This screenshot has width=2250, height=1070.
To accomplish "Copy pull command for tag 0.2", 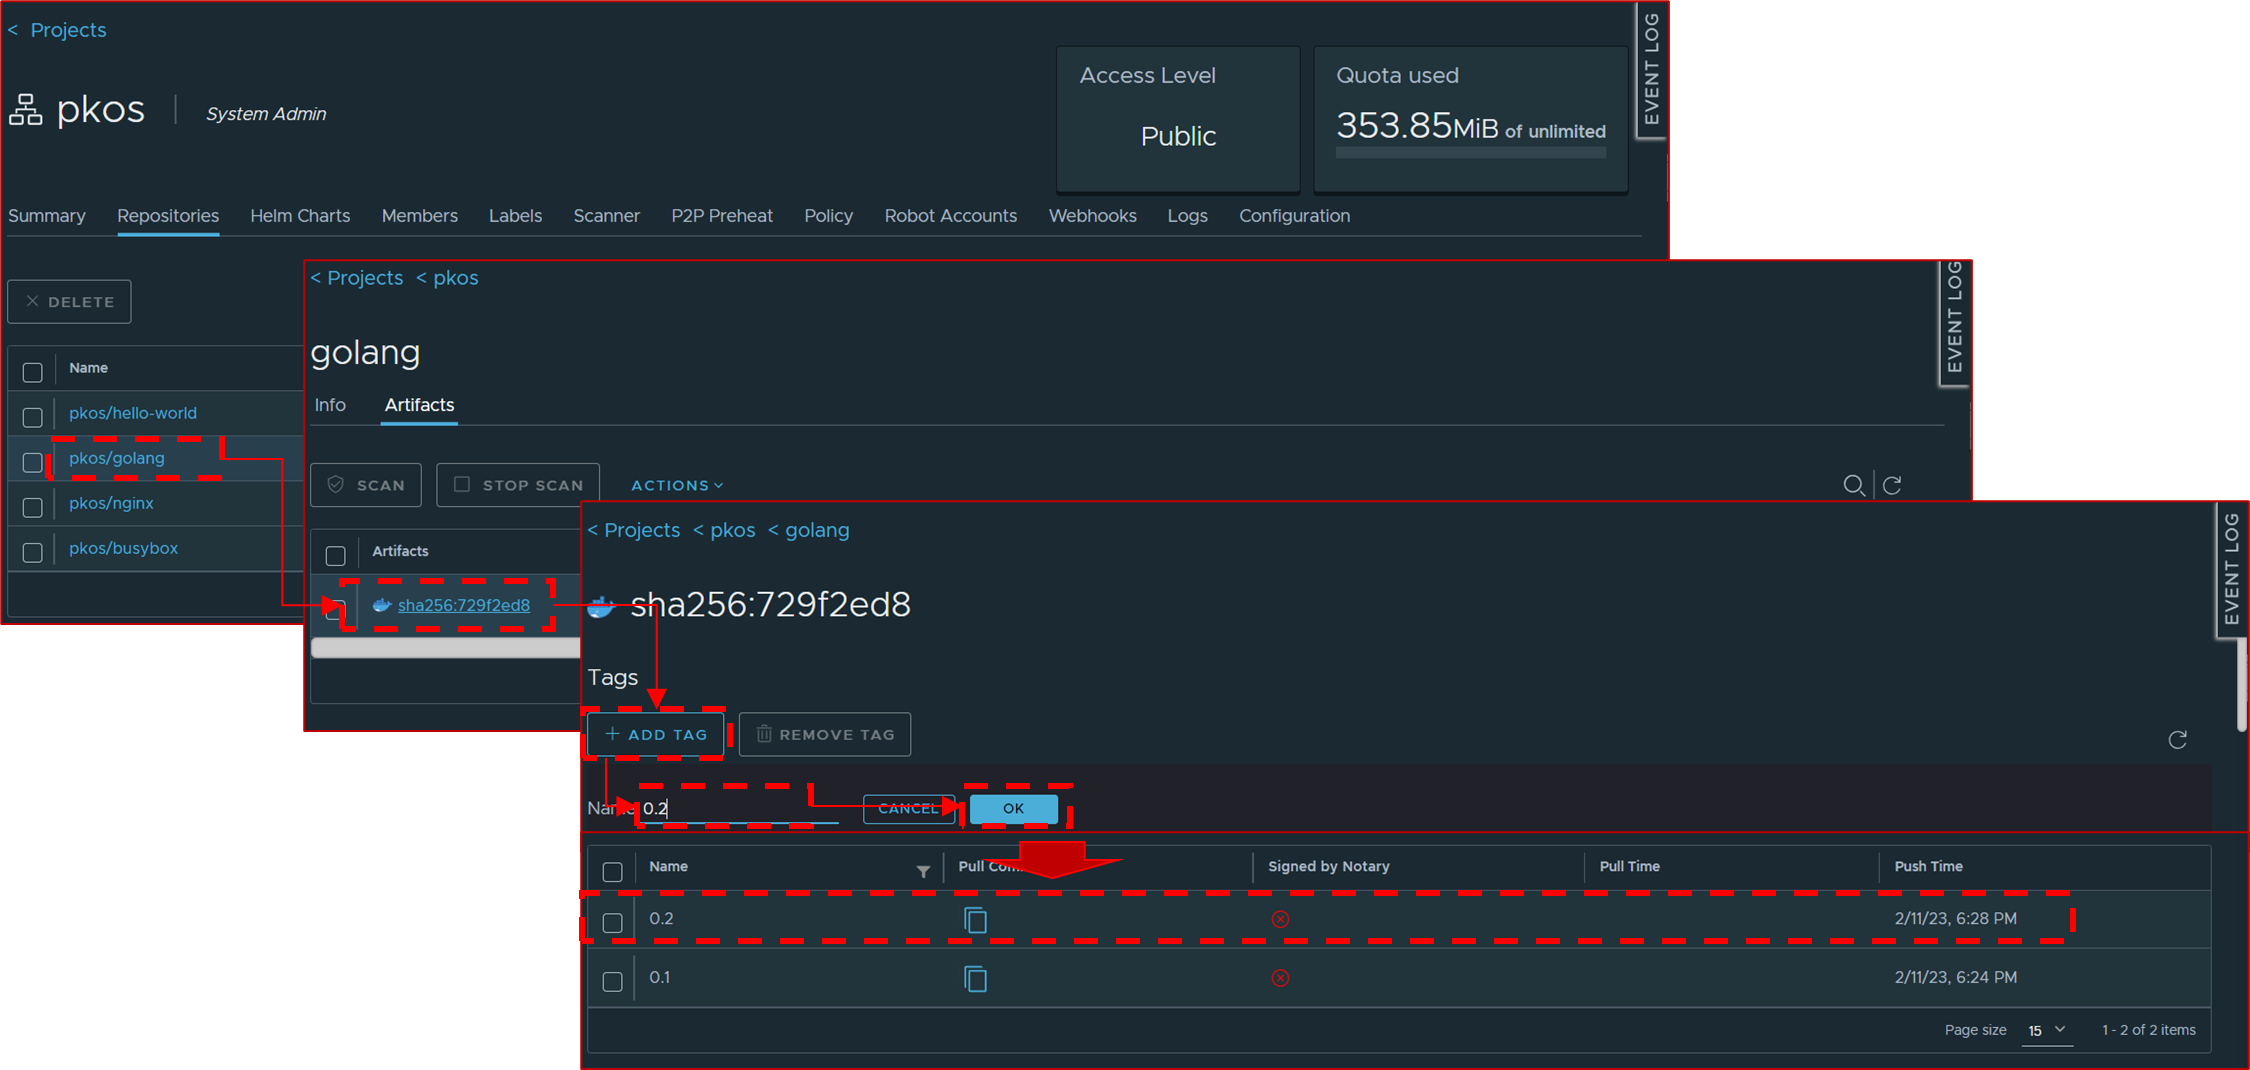I will click(x=975, y=920).
